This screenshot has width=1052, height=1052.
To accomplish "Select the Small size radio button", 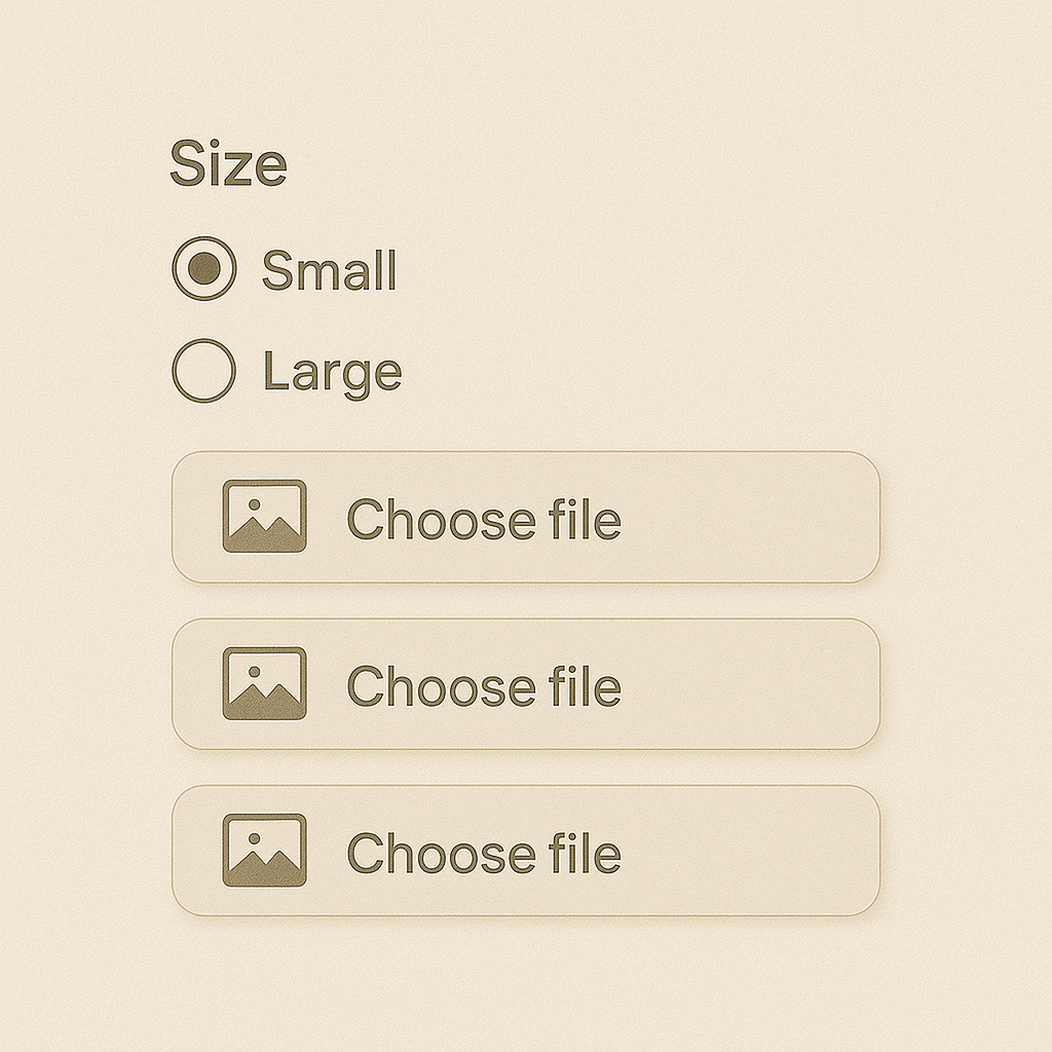I will click(204, 269).
